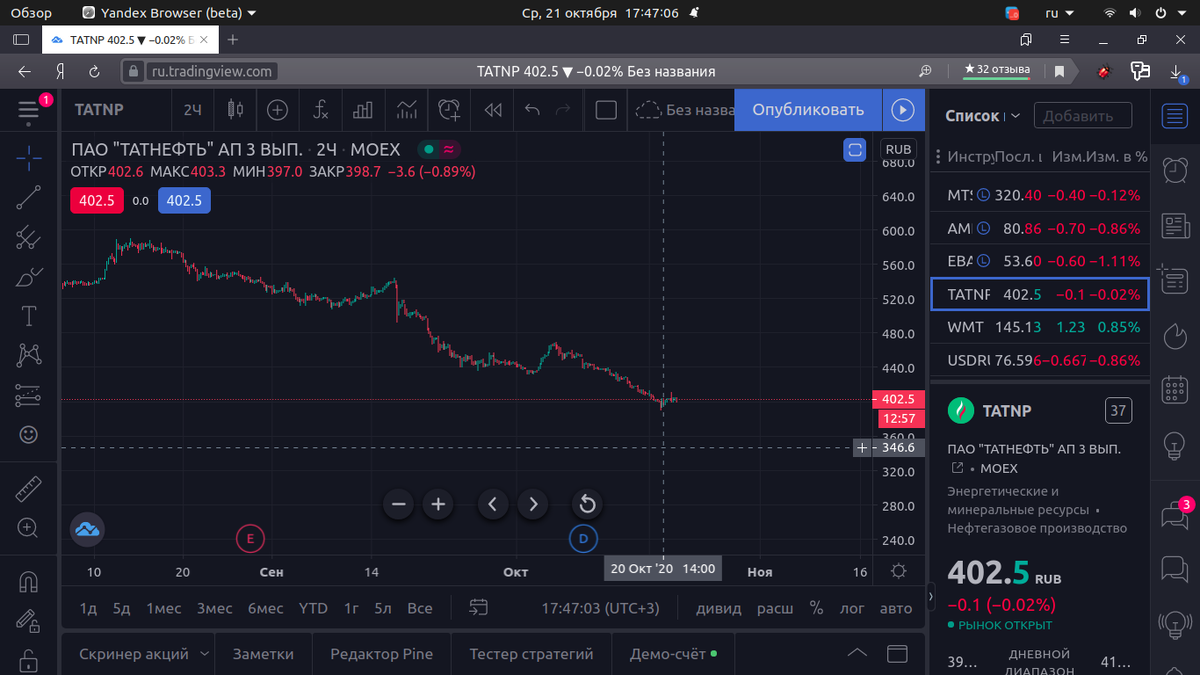Click the Добавить symbol input field
Image resolution: width=1200 pixels, height=675 pixels.
pyautogui.click(x=1083, y=116)
